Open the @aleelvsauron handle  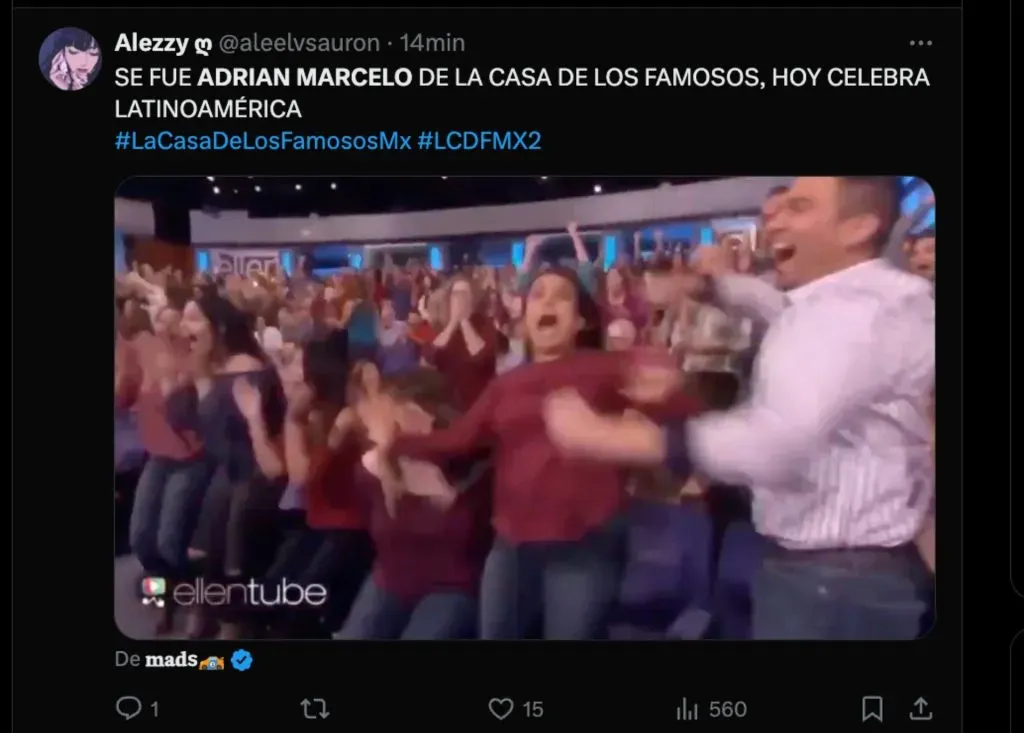(299, 43)
